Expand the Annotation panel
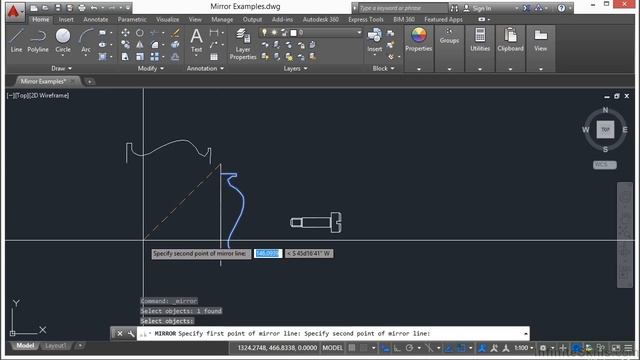 point(205,68)
